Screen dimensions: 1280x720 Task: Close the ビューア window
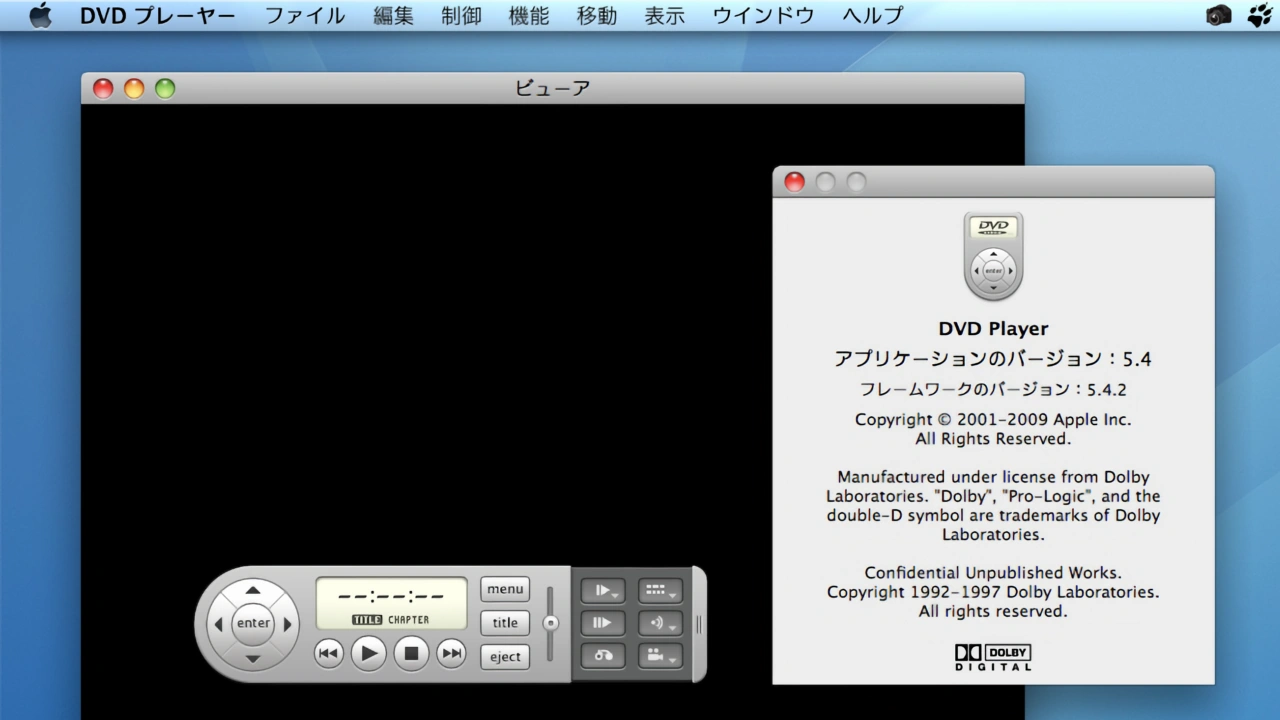[x=103, y=88]
